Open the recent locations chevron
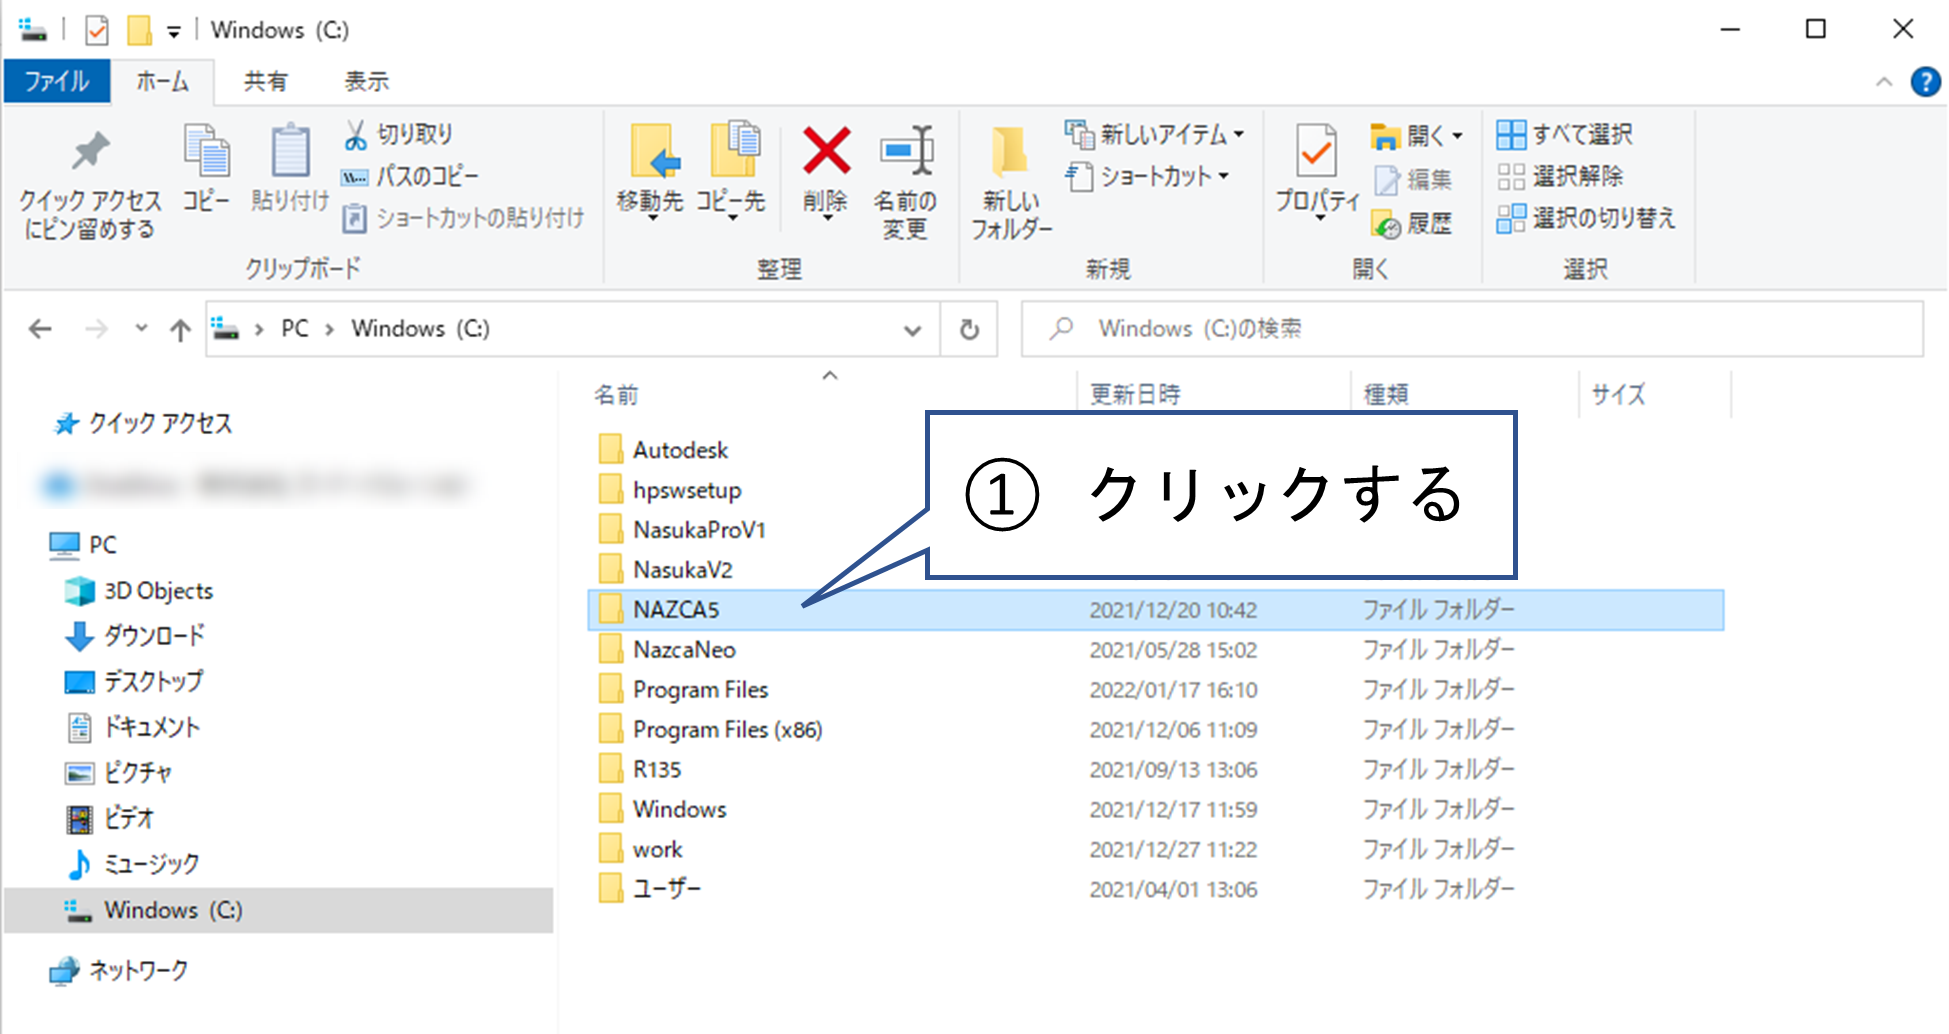This screenshot has width=1949, height=1034. point(141,328)
